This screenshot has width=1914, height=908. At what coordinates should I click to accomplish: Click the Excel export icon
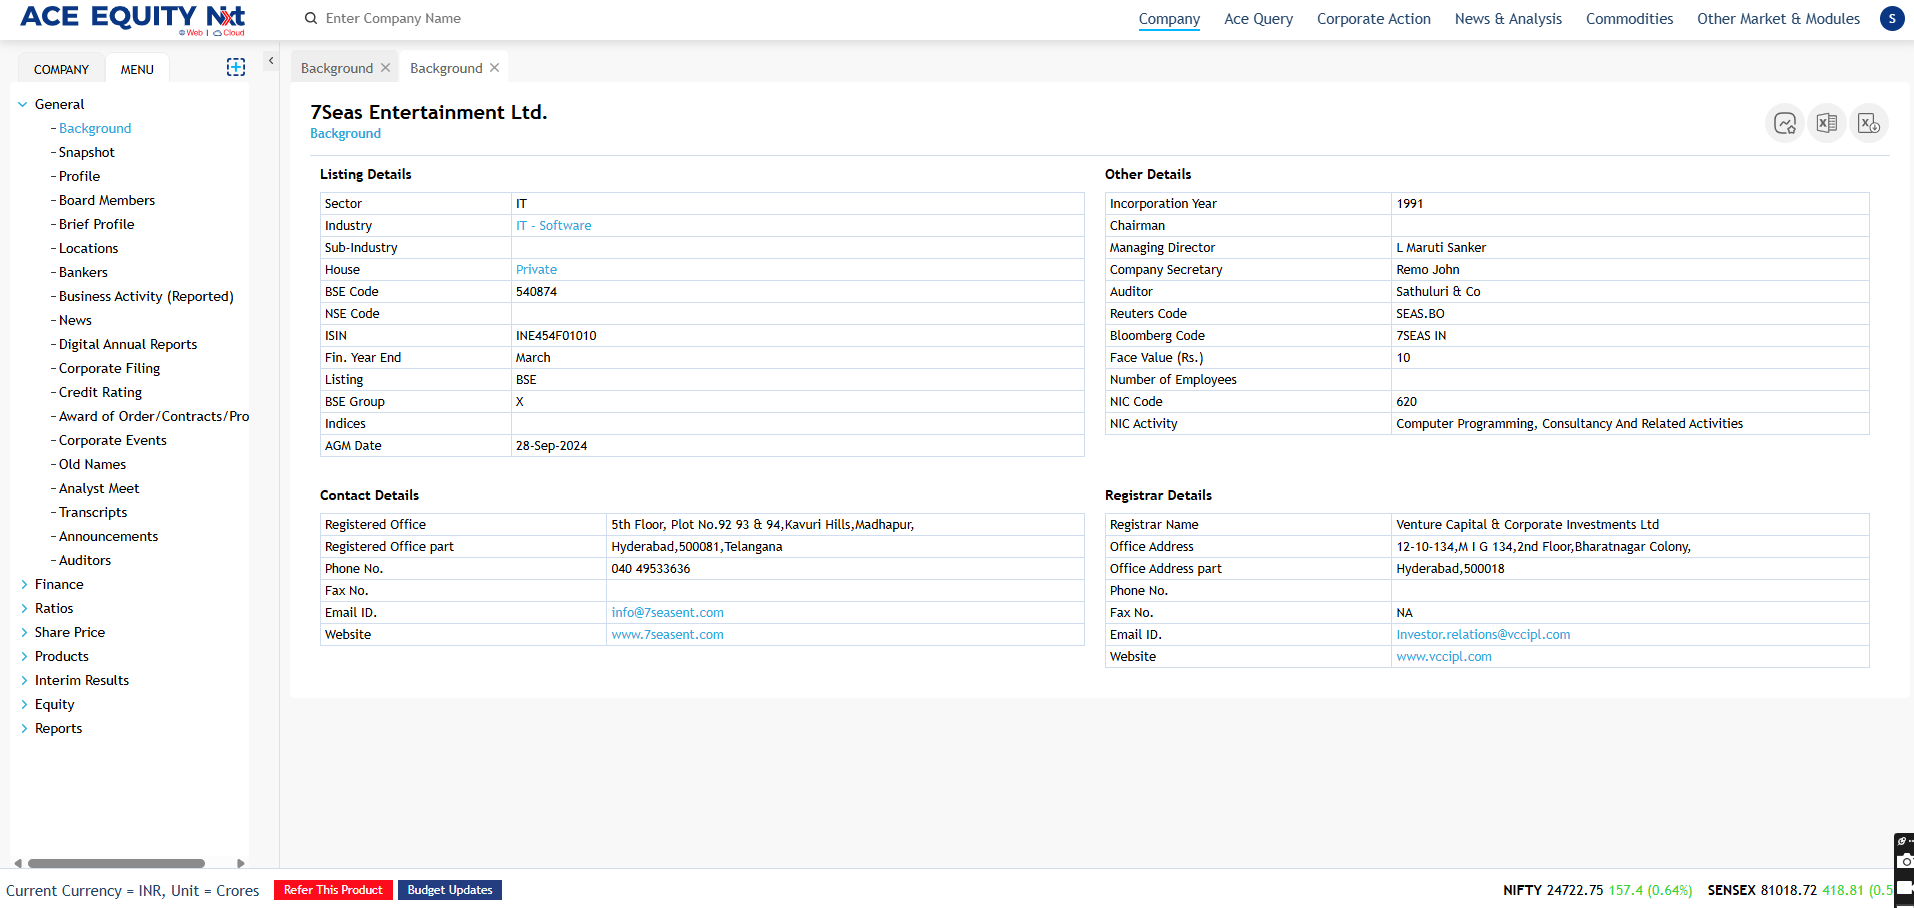pos(1826,123)
